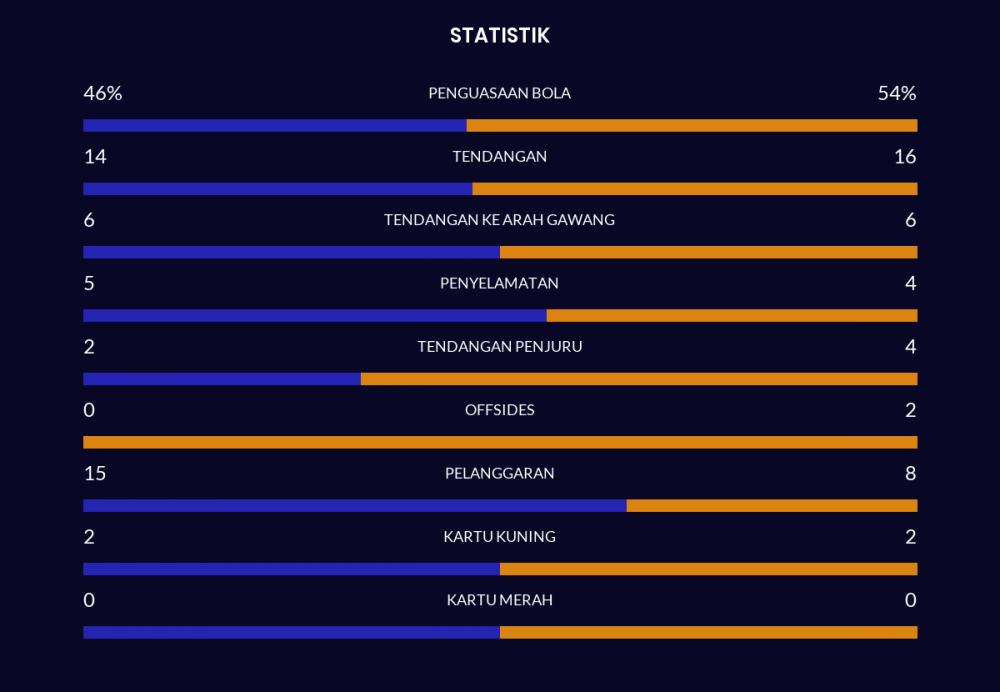Viewport: 1000px width, 692px height.
Task: Click the 46% possession value
Action: click(x=103, y=93)
